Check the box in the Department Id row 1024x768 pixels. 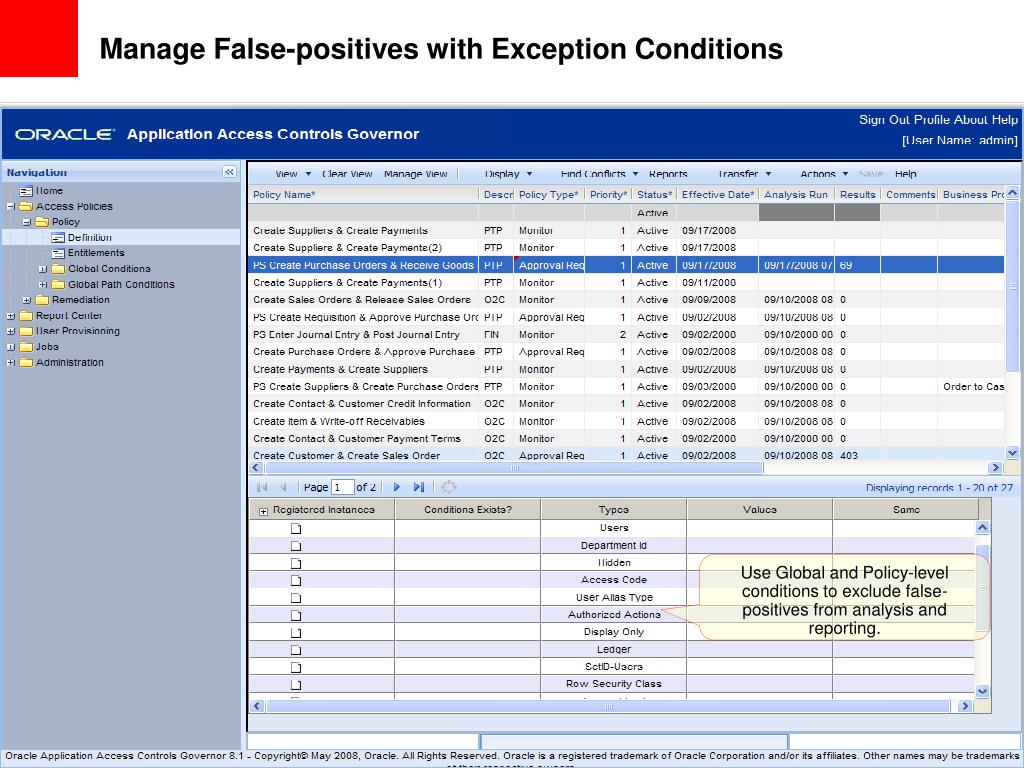pos(296,546)
